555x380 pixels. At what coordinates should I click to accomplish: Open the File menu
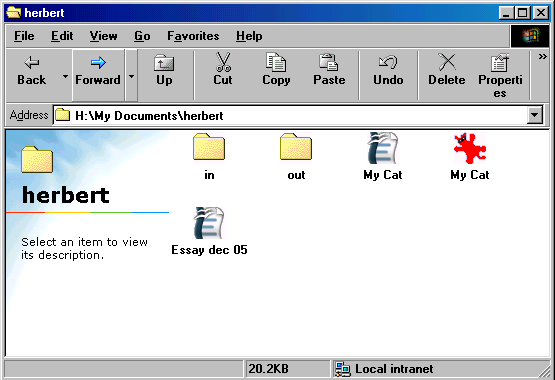point(24,36)
